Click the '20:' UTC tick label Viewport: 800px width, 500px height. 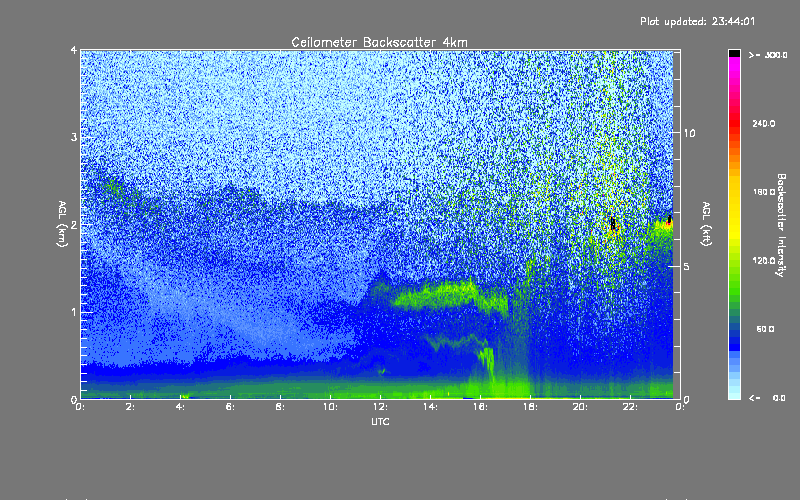tap(580, 407)
